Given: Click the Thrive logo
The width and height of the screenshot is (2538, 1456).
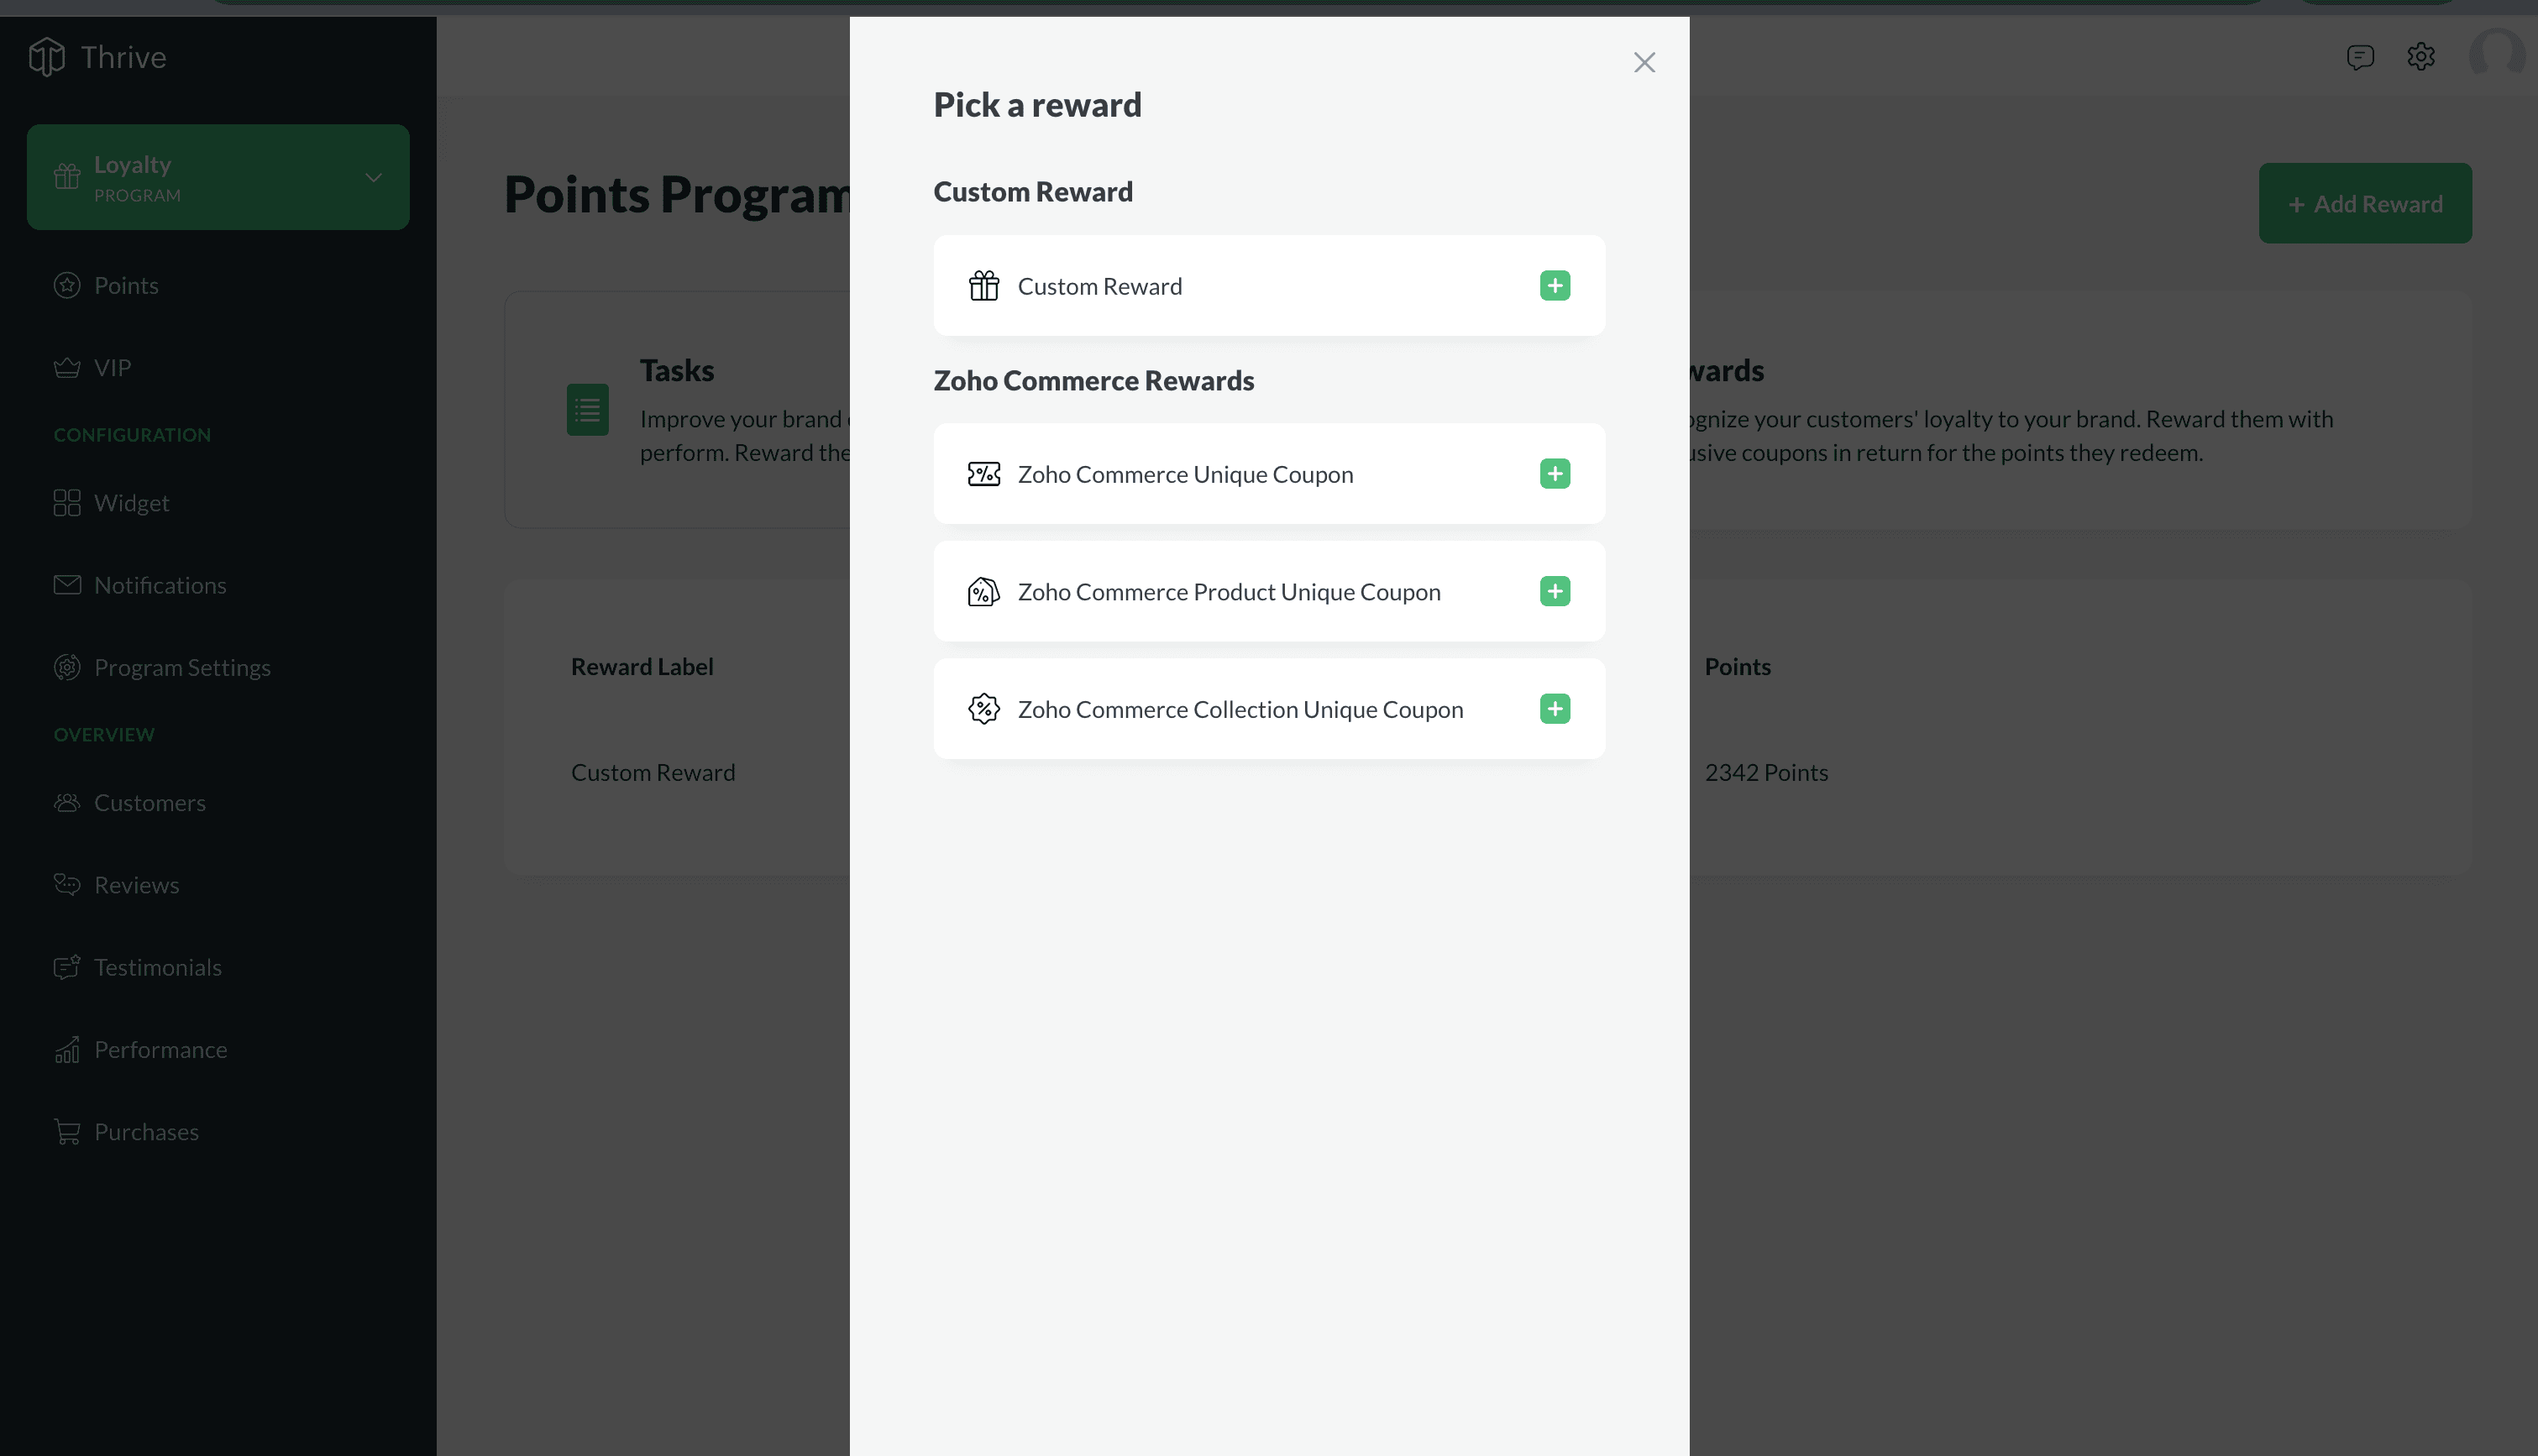Looking at the screenshot, I should pos(97,57).
